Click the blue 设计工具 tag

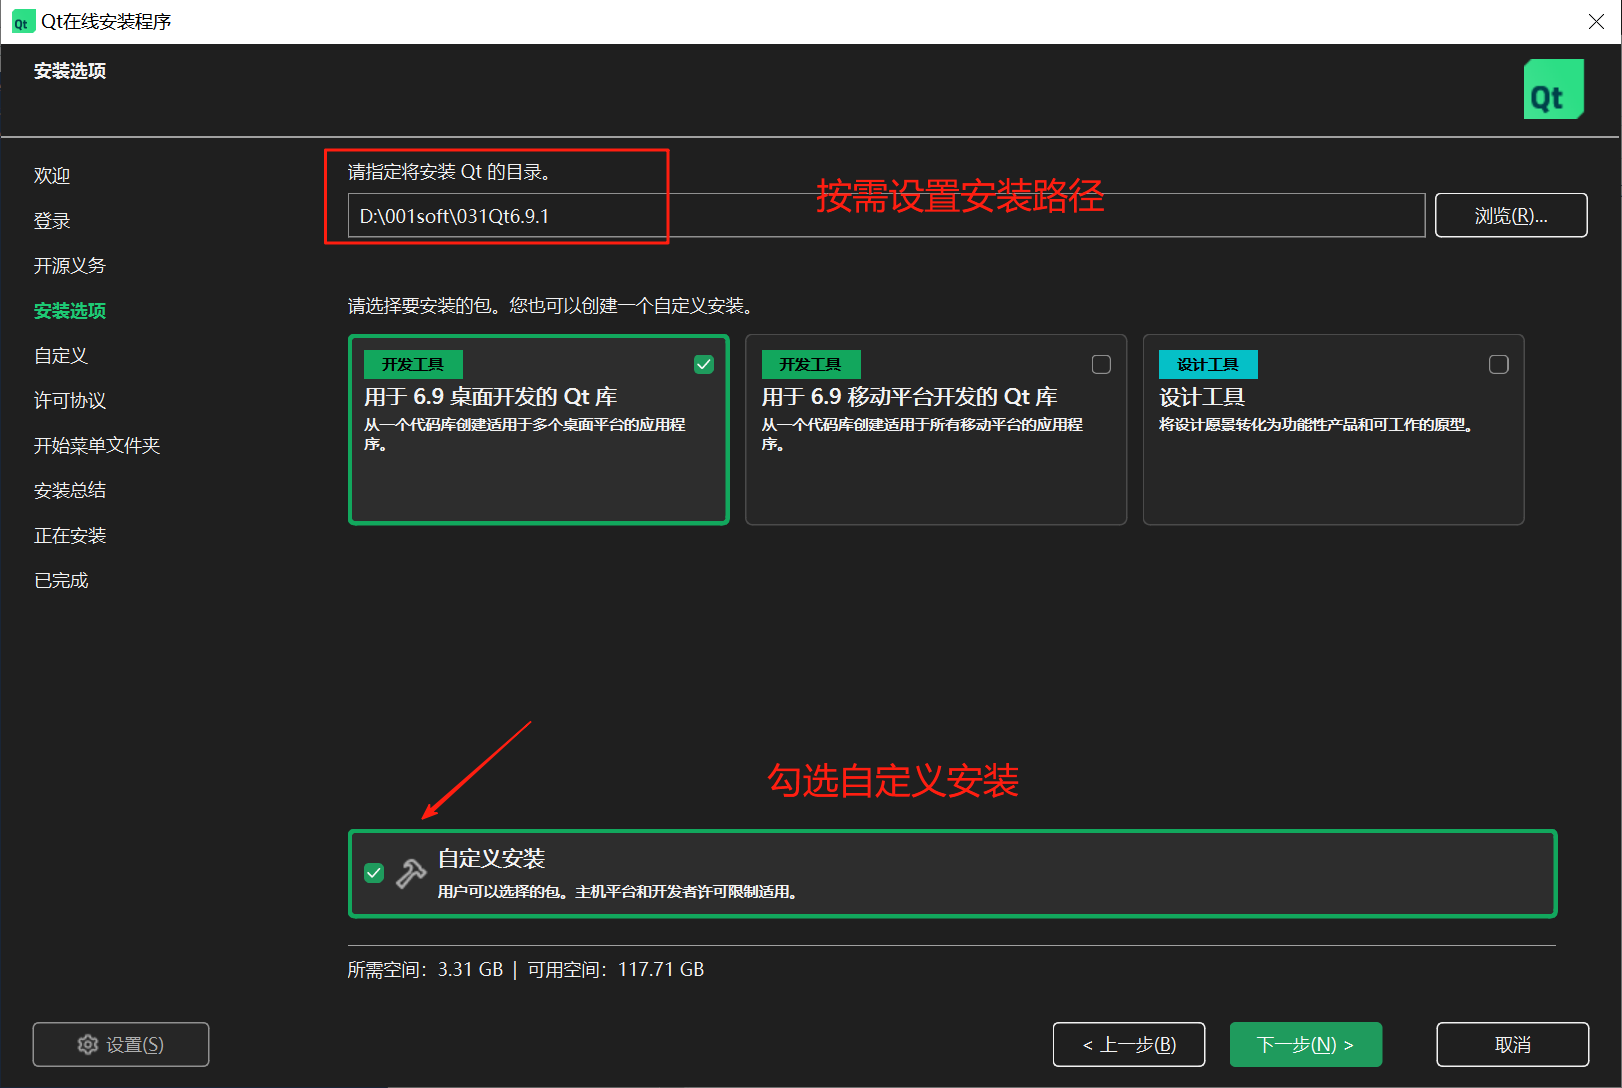[x=1208, y=365]
